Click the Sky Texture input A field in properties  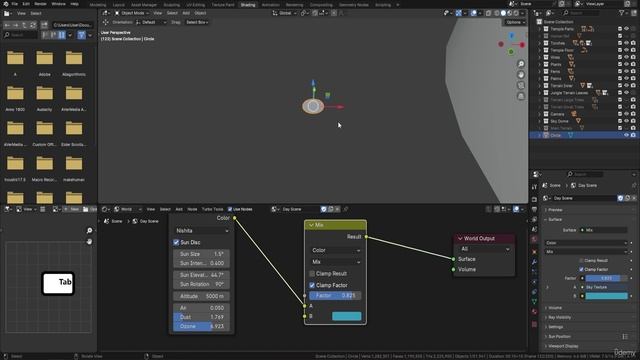tap(607, 287)
